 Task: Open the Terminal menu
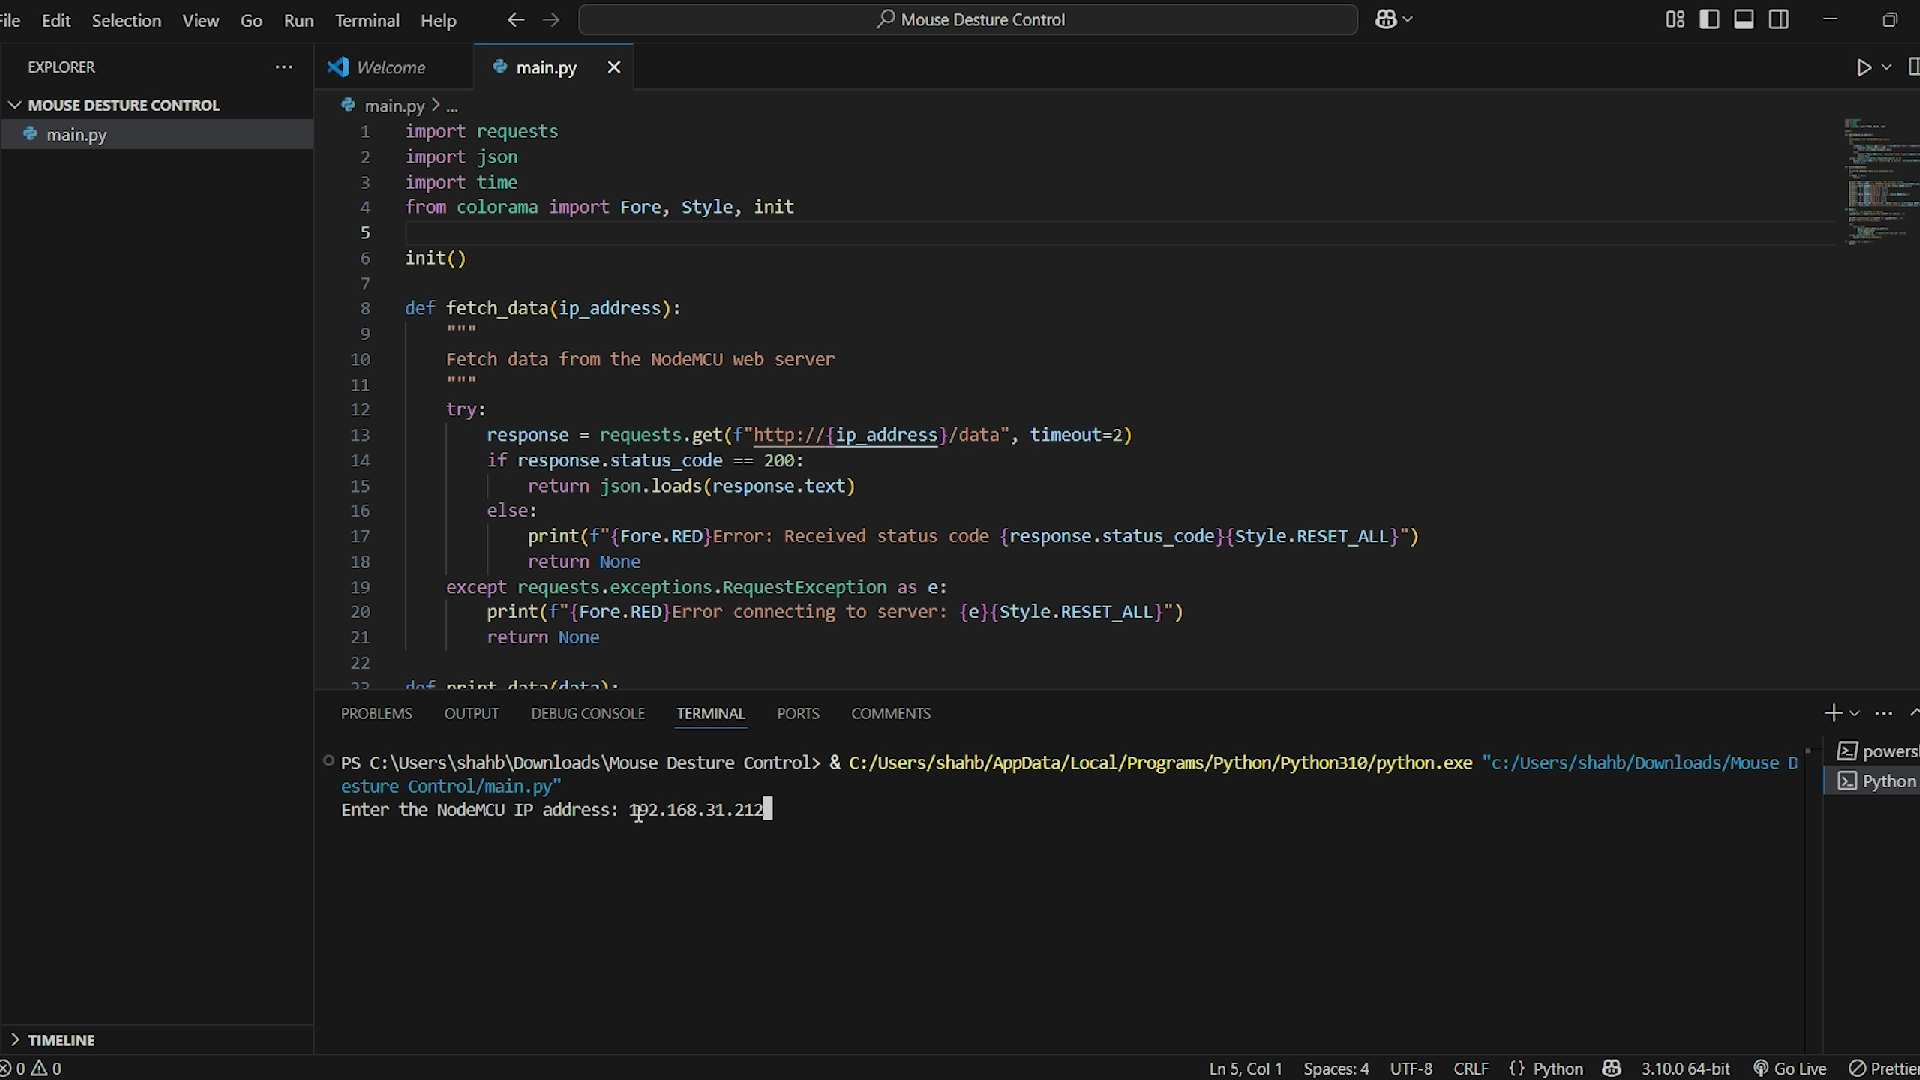(x=367, y=20)
